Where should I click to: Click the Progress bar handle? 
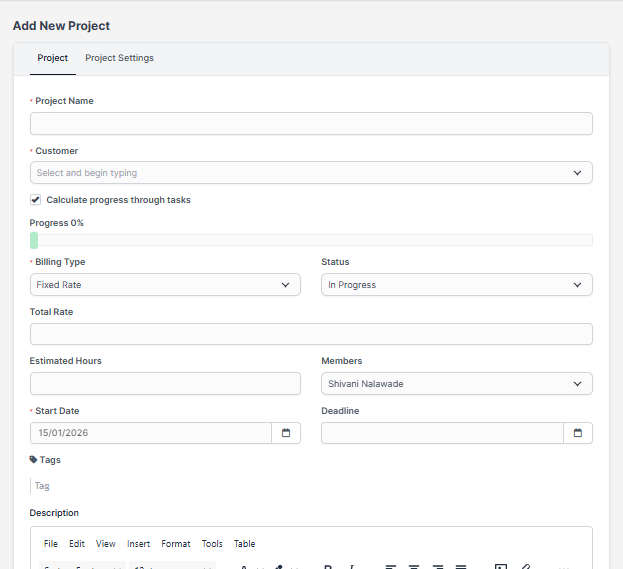coord(34,240)
